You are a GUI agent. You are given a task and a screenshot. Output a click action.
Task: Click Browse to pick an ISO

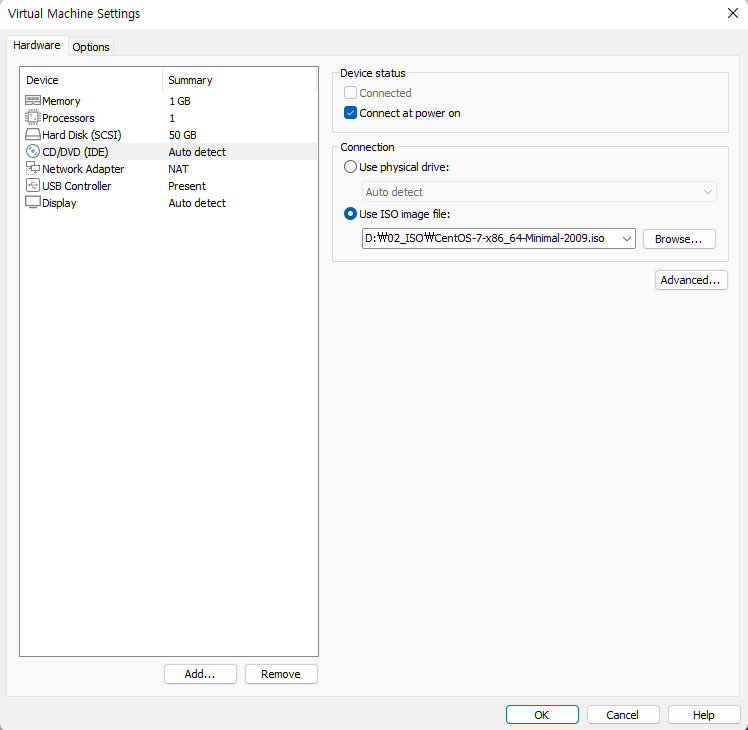tap(679, 239)
